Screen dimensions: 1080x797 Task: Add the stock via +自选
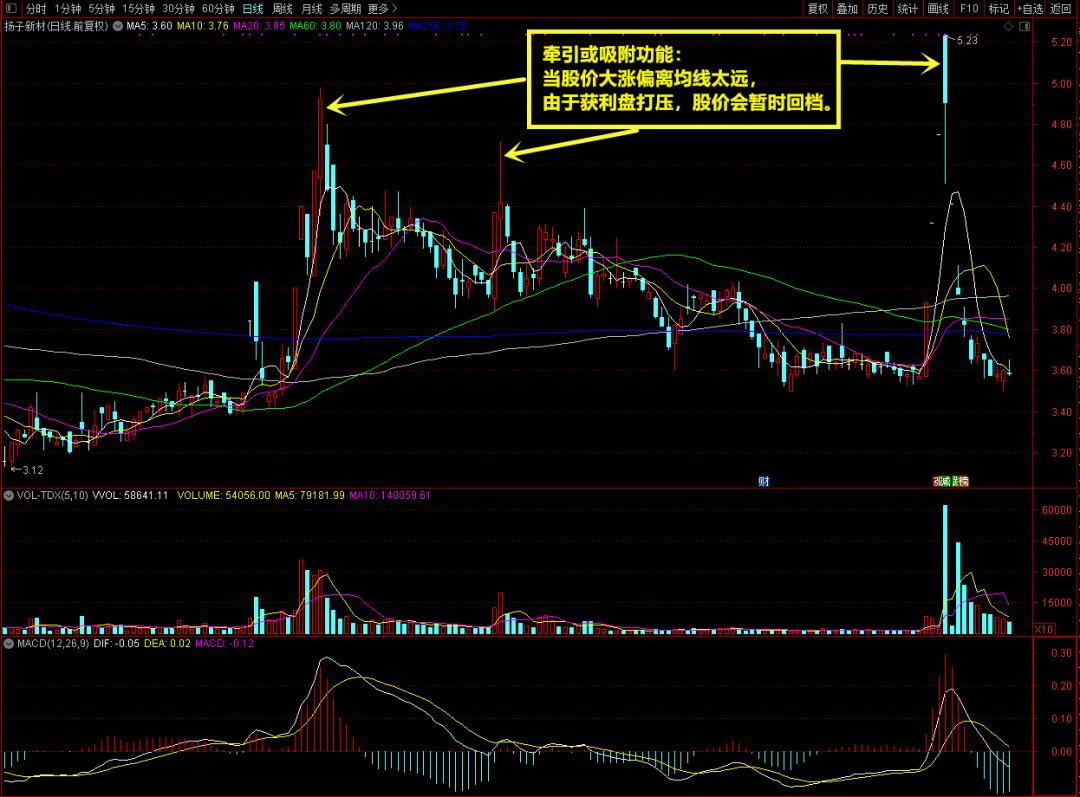pyautogui.click(x=1030, y=8)
